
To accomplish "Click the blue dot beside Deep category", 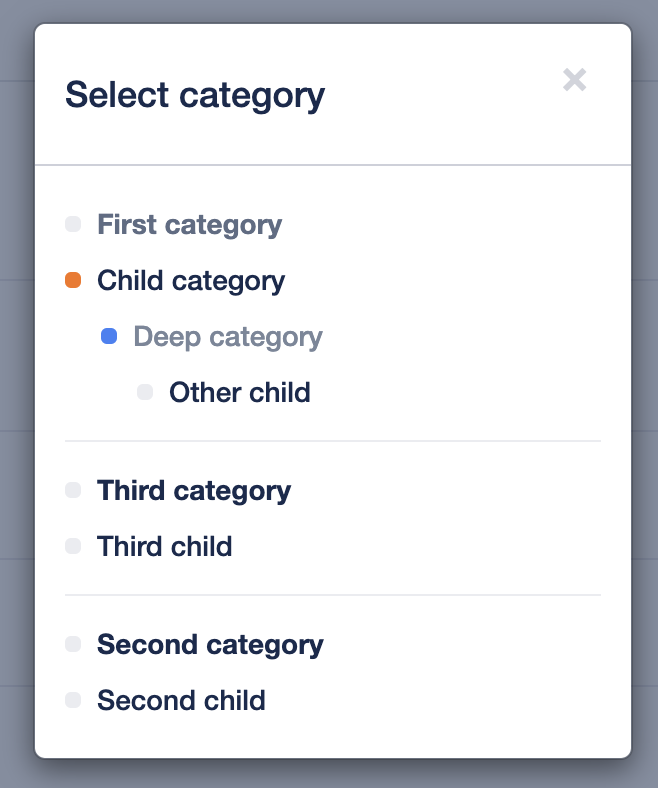I will click(109, 337).
